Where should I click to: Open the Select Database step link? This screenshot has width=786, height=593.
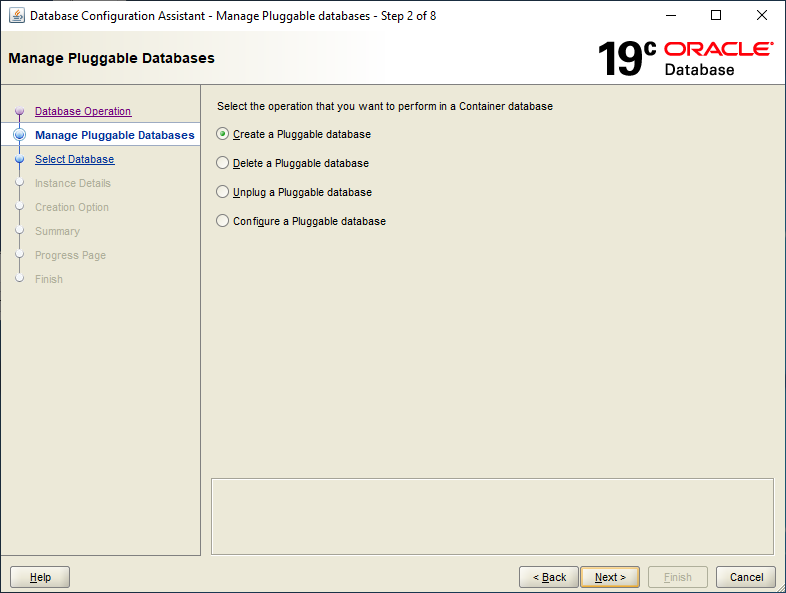click(75, 159)
